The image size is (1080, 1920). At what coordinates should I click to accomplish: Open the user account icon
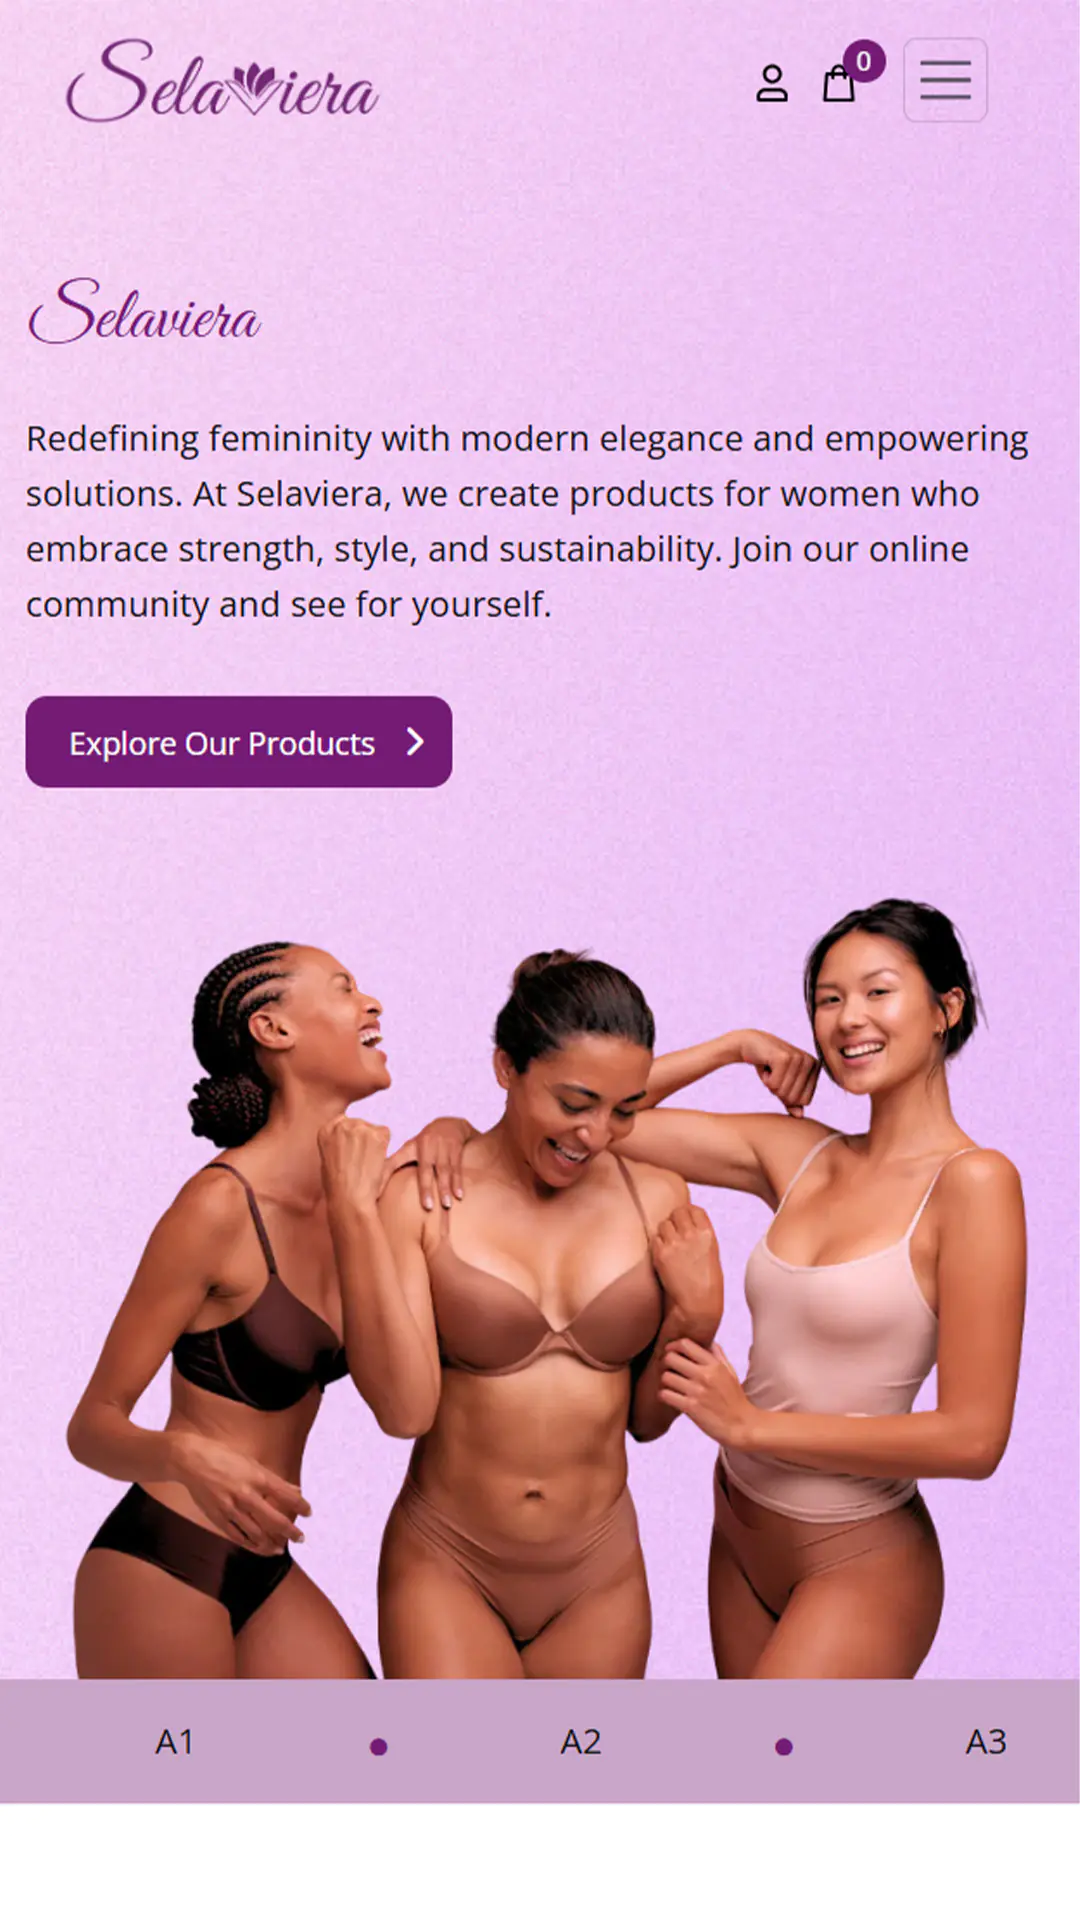771,84
